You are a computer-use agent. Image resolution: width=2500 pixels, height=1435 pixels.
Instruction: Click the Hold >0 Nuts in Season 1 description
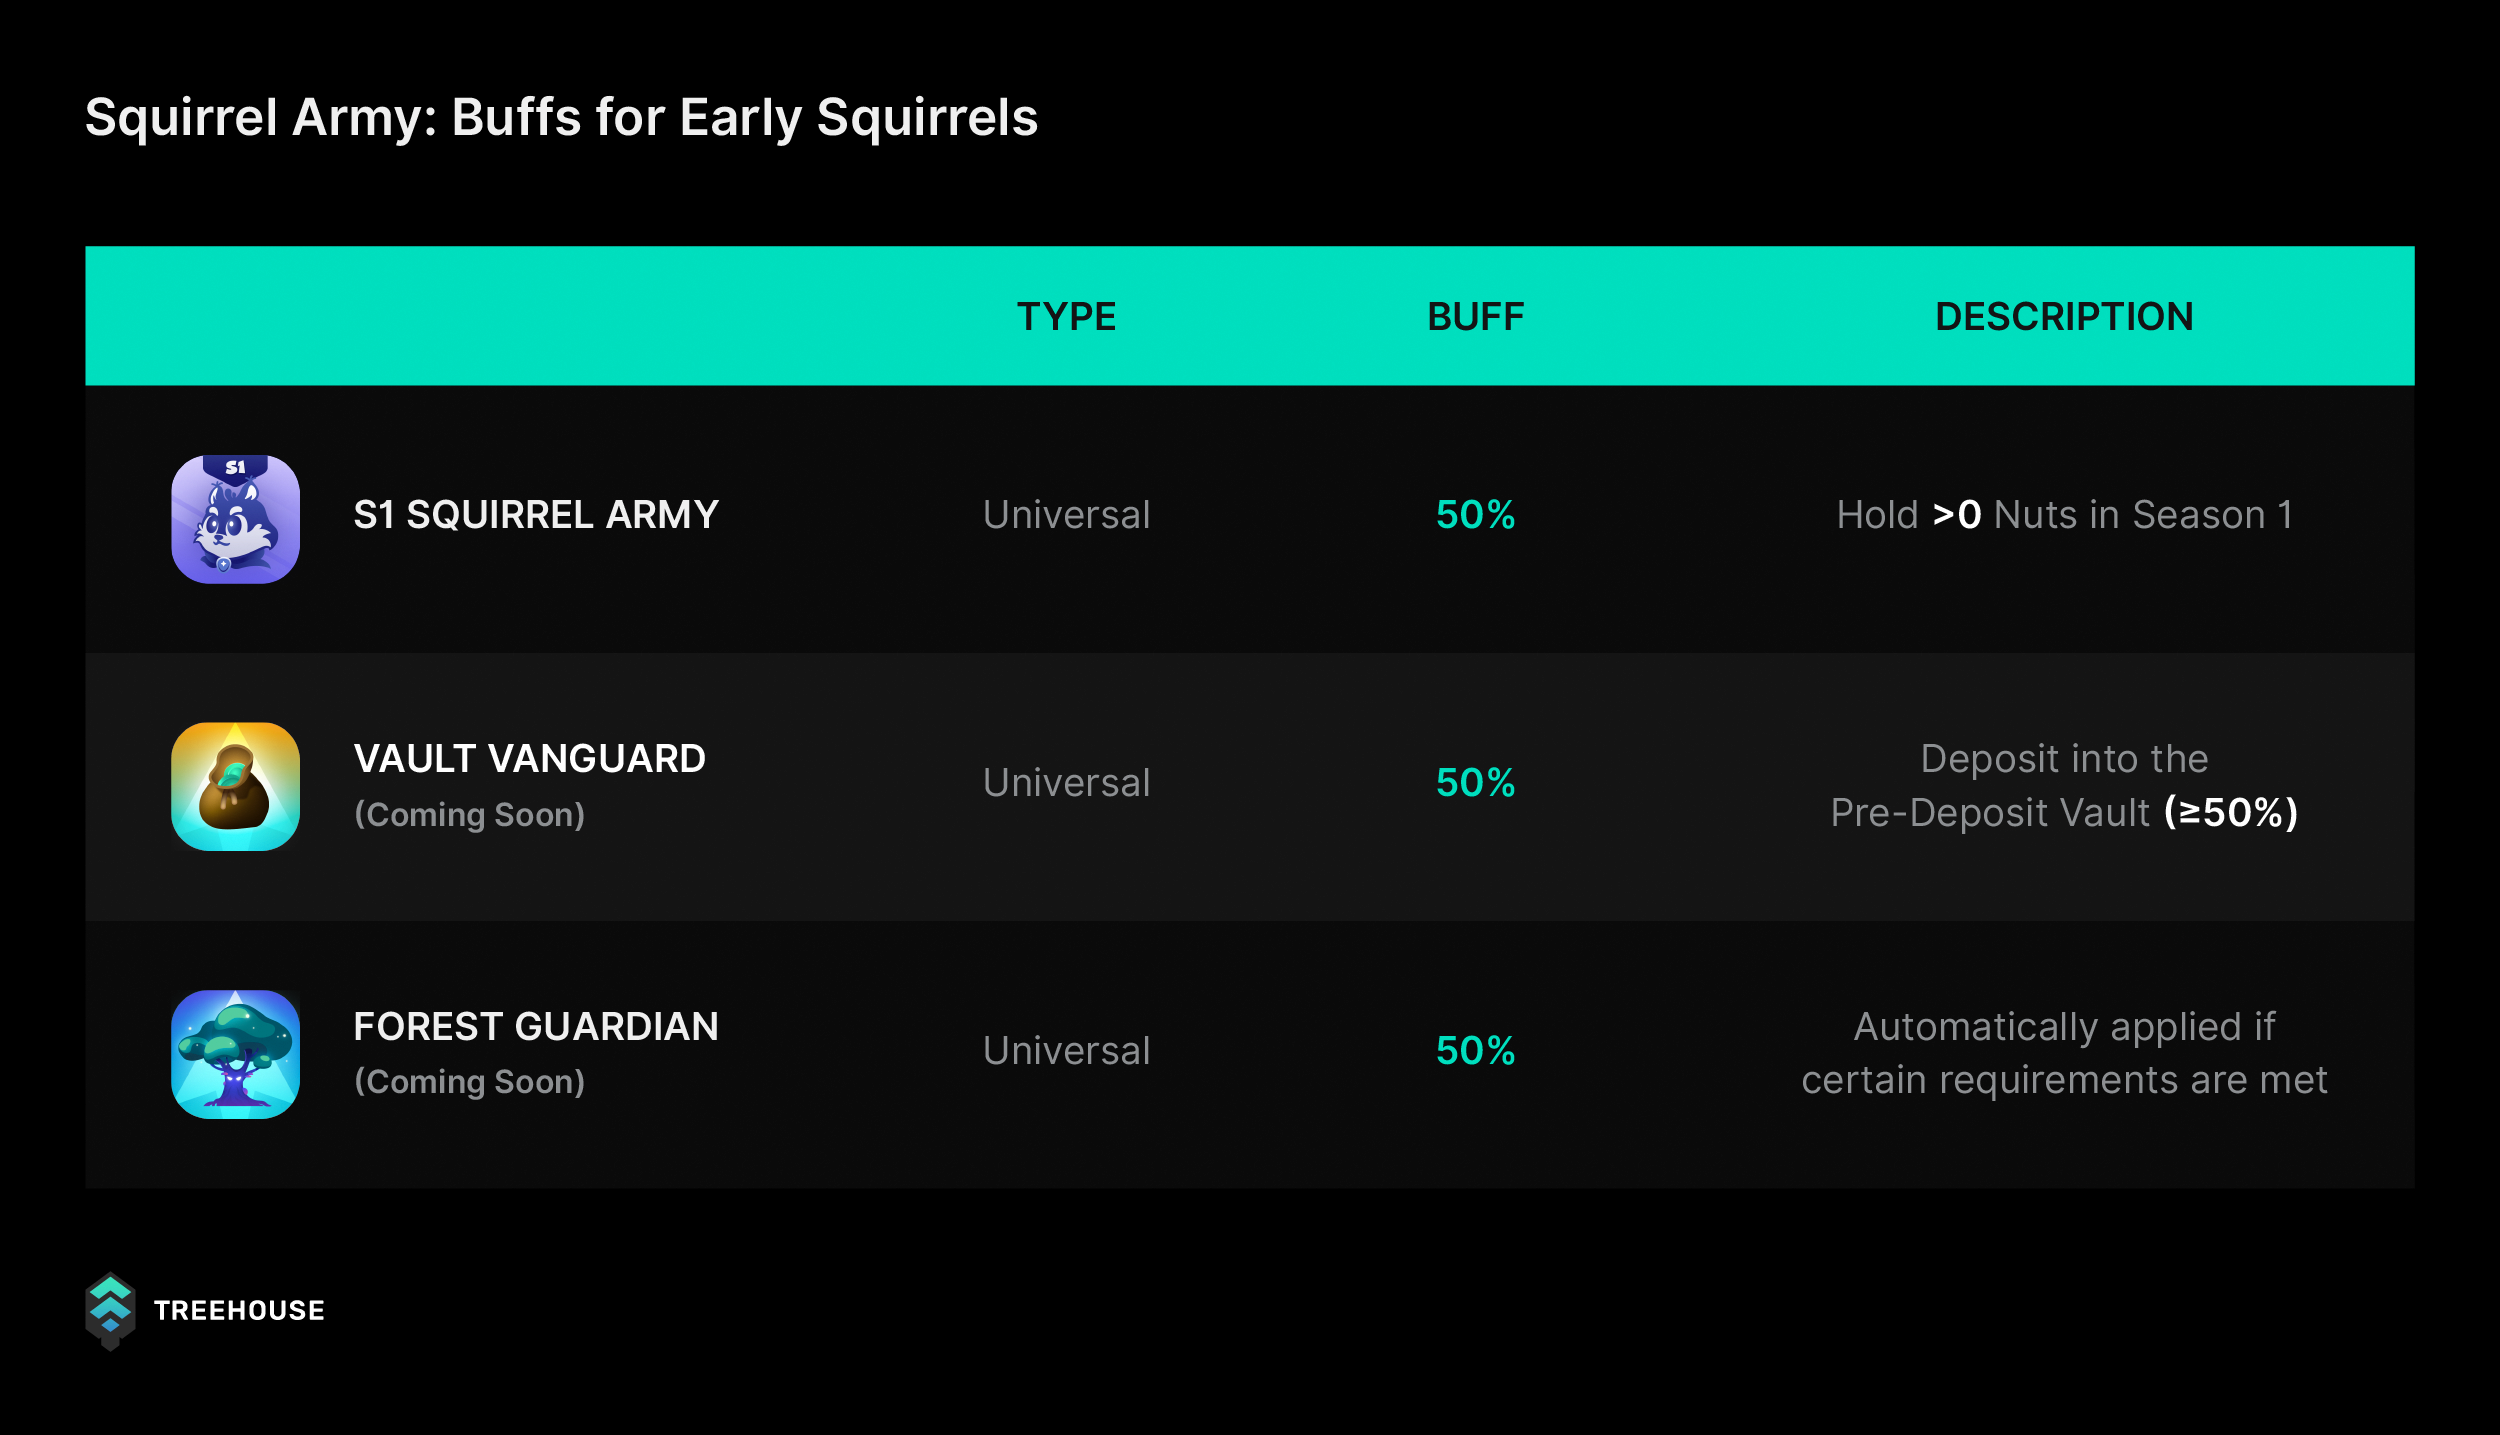pos(2064,515)
